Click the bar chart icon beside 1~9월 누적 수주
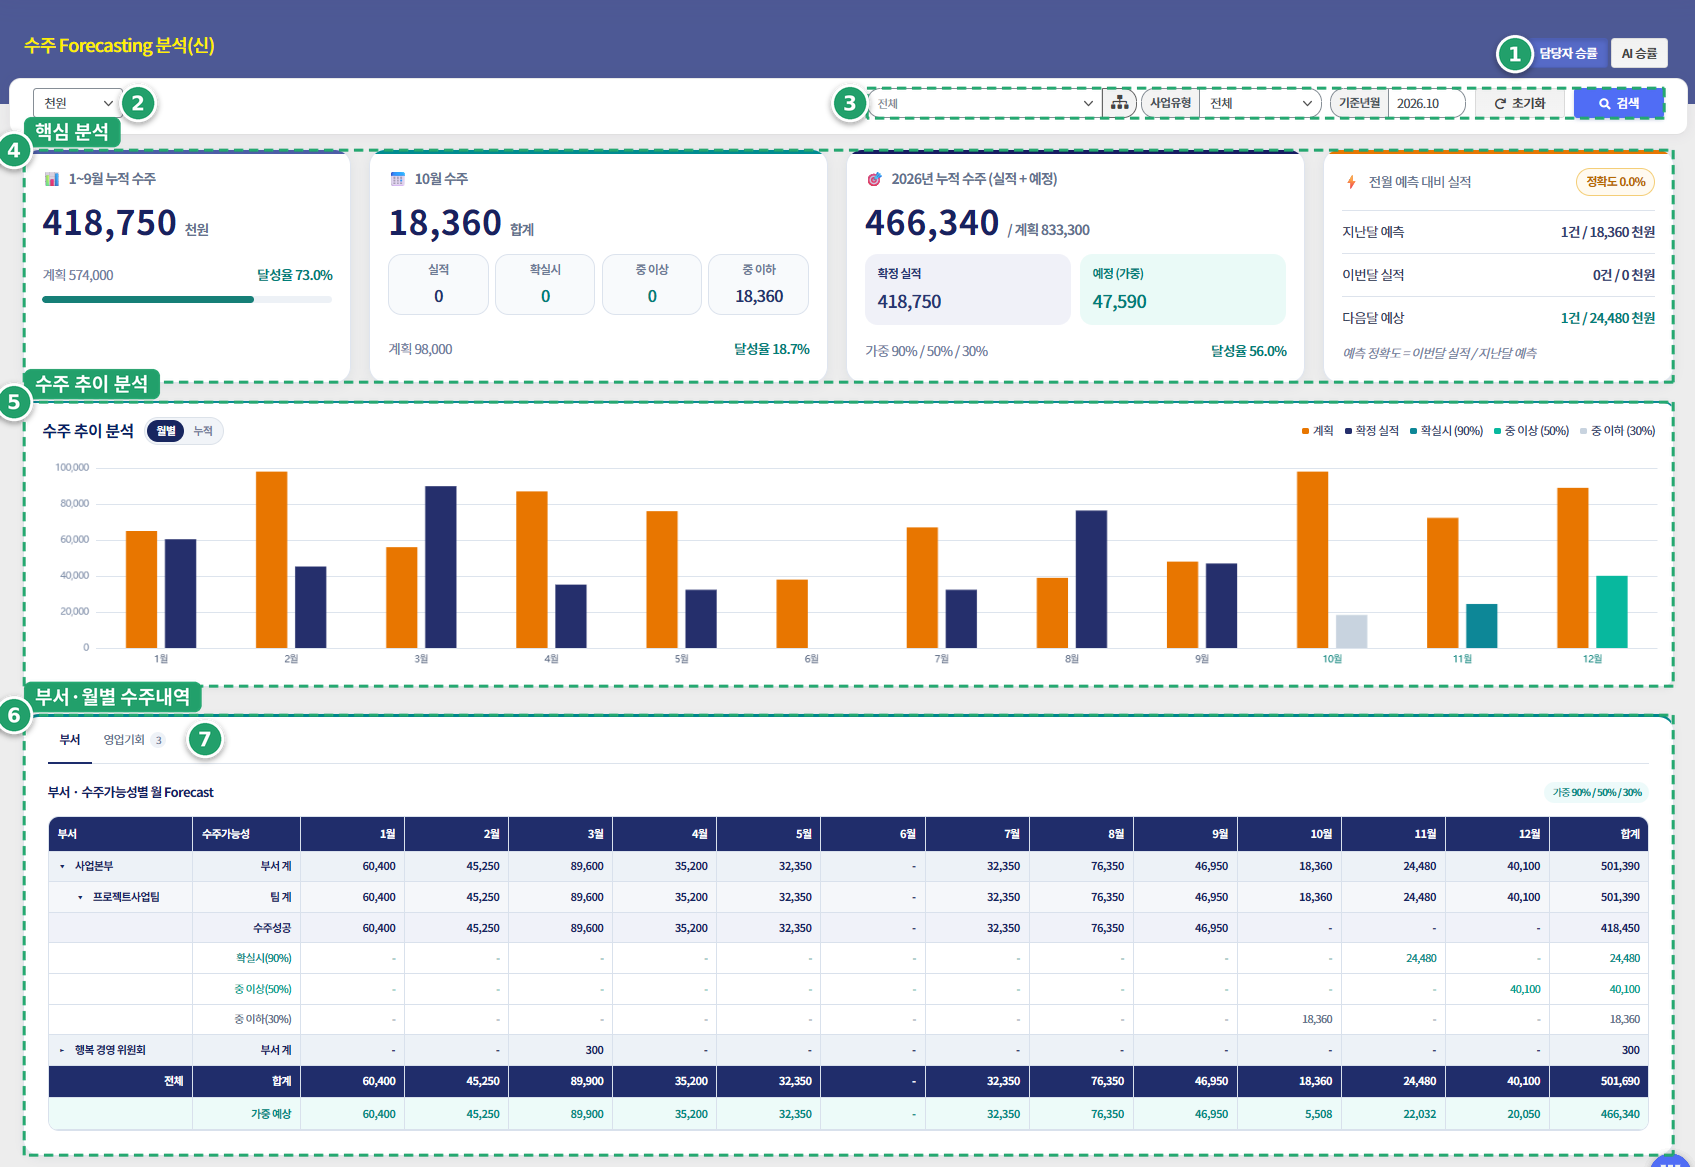 52,179
